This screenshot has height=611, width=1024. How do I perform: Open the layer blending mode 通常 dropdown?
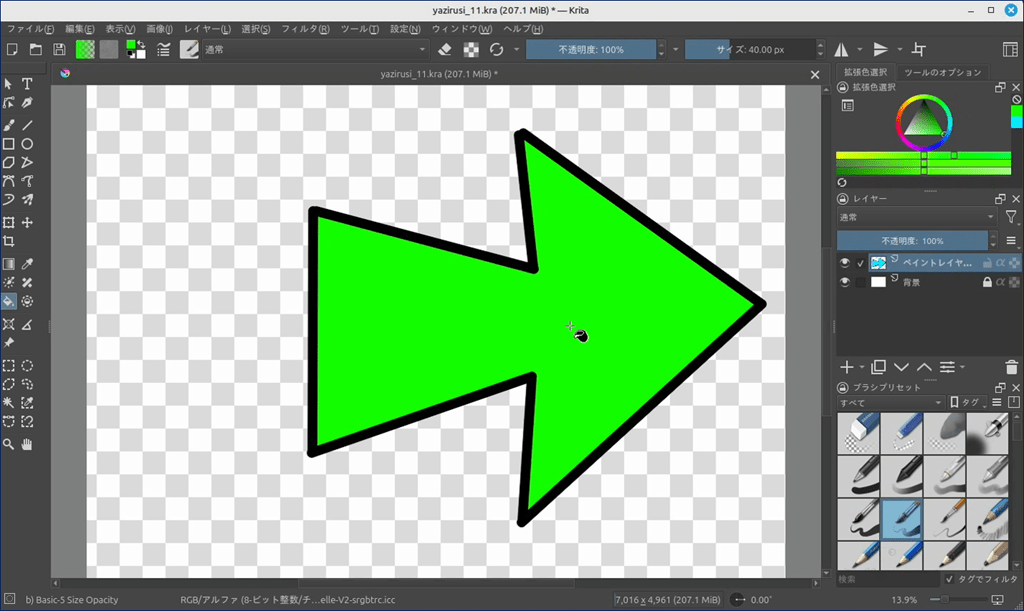[916, 217]
